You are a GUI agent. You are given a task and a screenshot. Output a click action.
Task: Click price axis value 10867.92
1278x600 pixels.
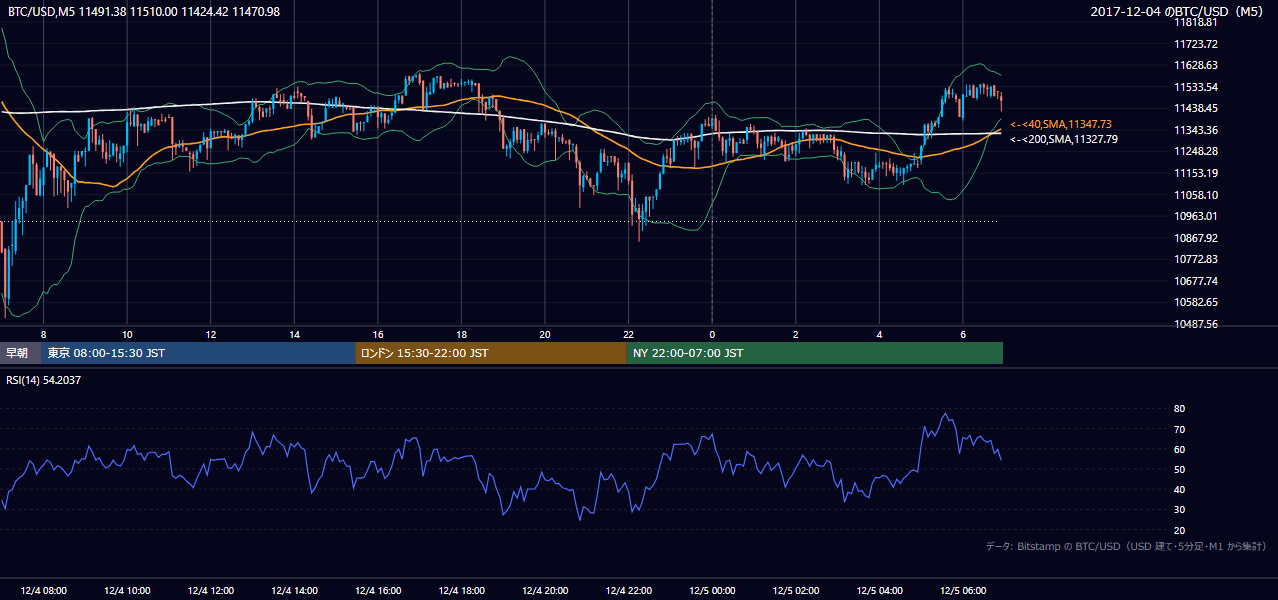[1196, 238]
